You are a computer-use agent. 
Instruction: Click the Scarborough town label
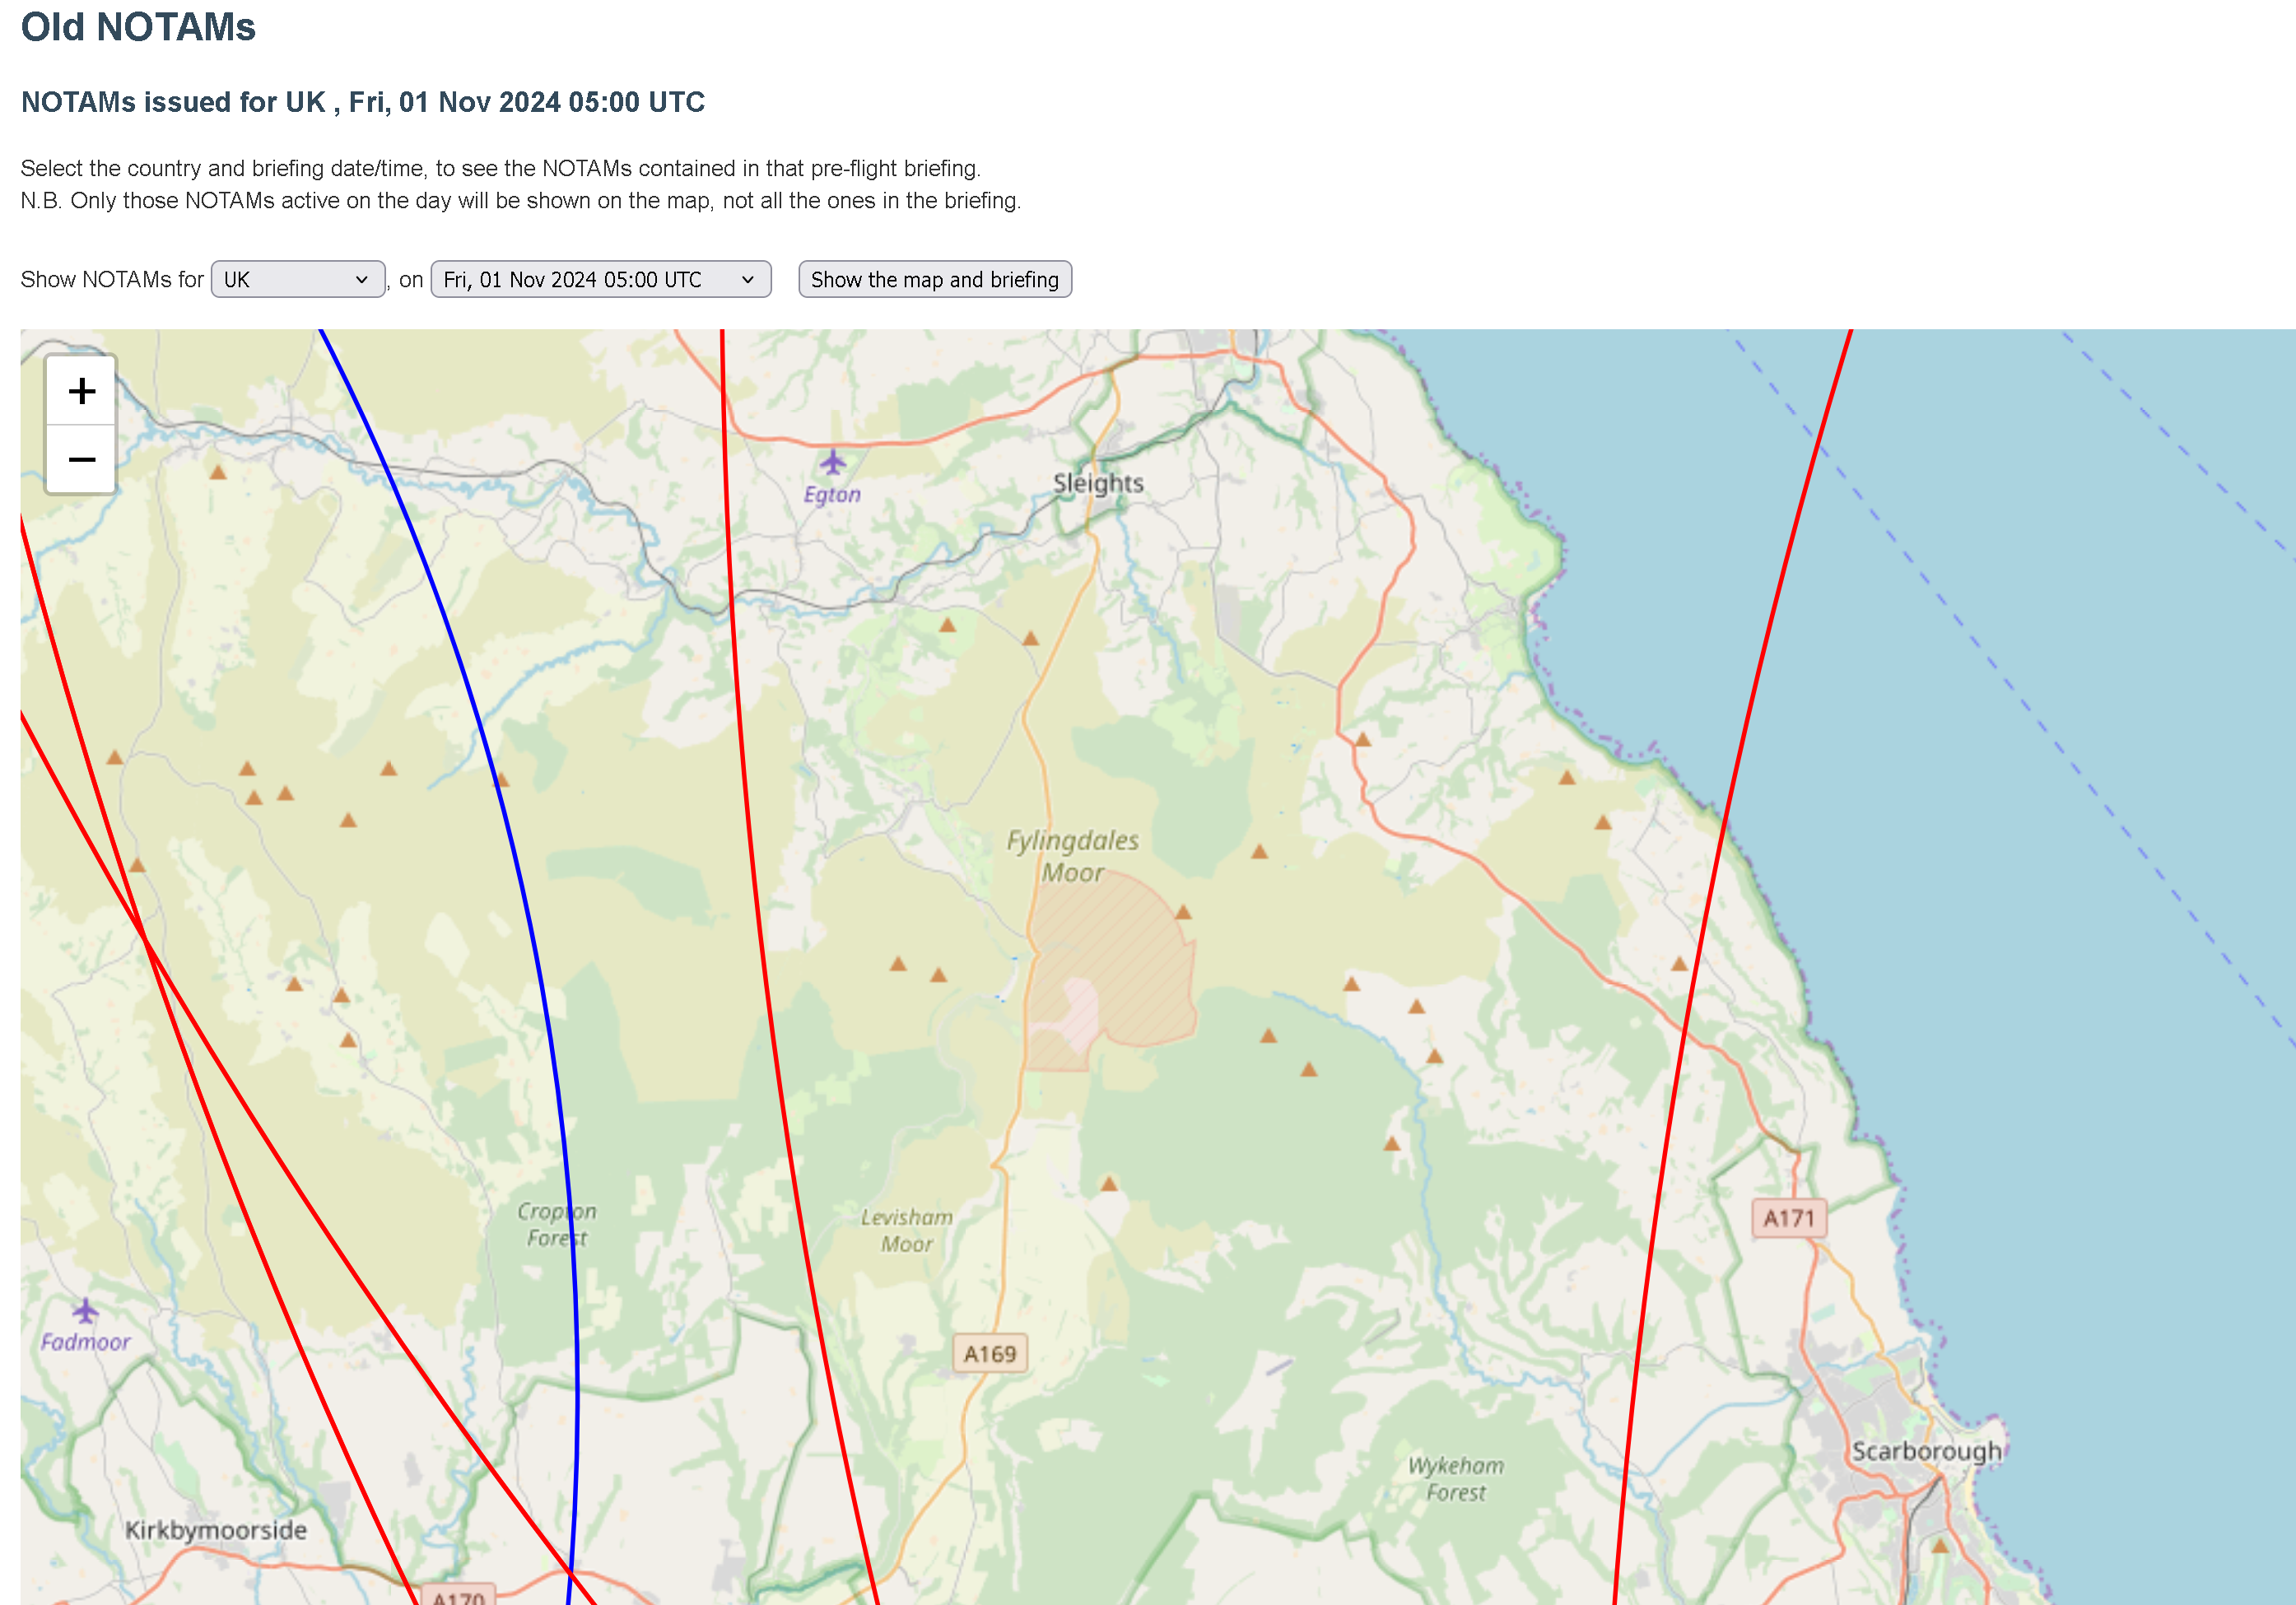click(x=1926, y=1451)
